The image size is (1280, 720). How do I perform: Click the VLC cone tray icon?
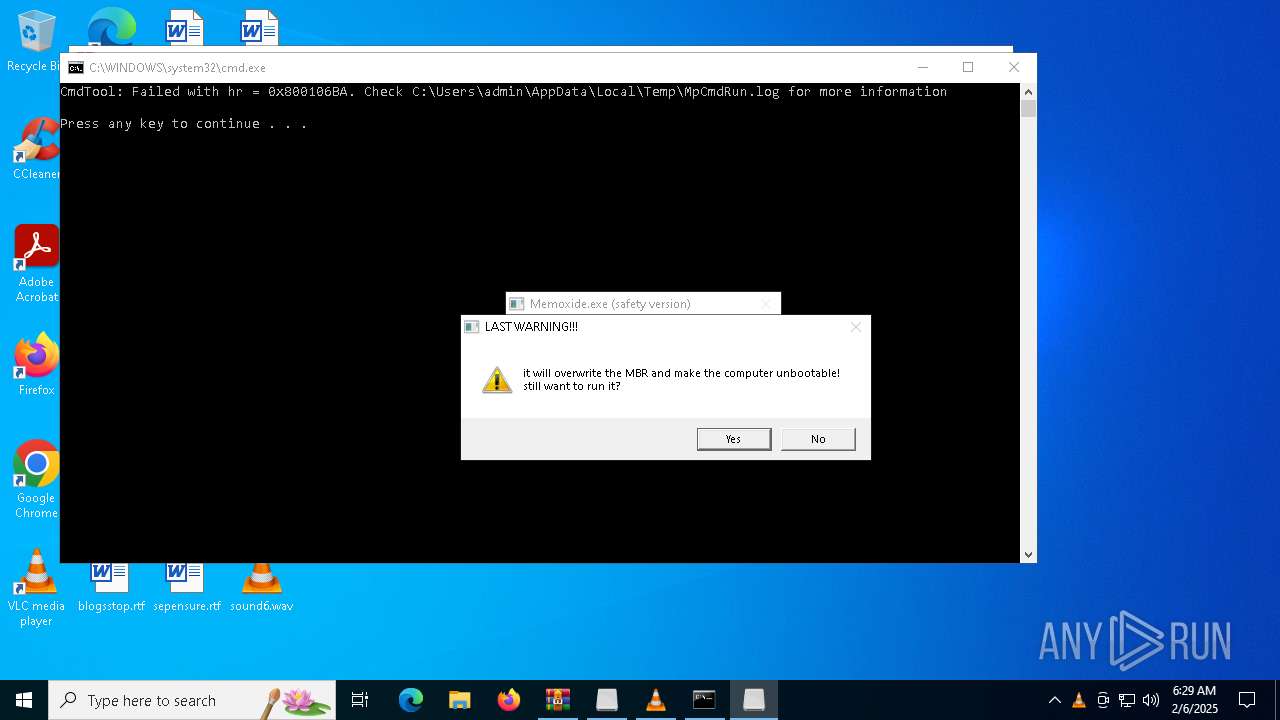[1079, 700]
